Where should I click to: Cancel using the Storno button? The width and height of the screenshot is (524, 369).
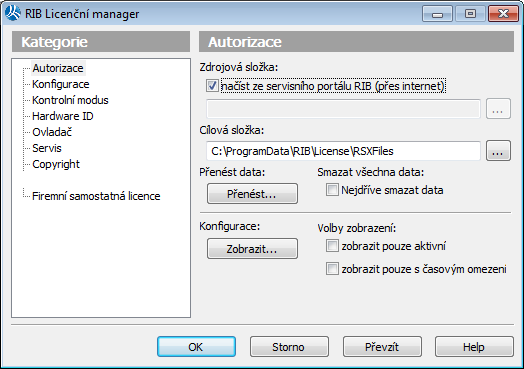(289, 347)
